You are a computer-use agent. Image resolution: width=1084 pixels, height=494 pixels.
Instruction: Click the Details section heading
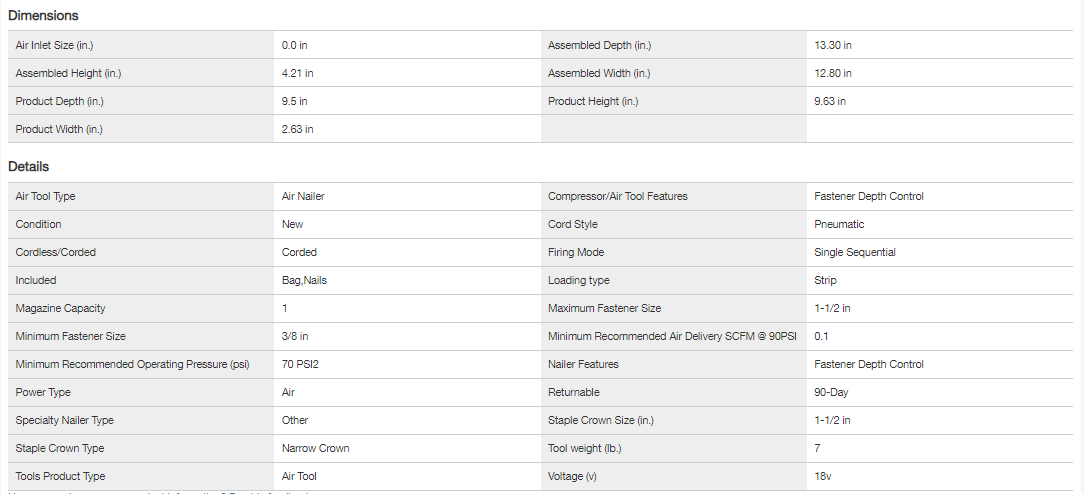point(29,167)
